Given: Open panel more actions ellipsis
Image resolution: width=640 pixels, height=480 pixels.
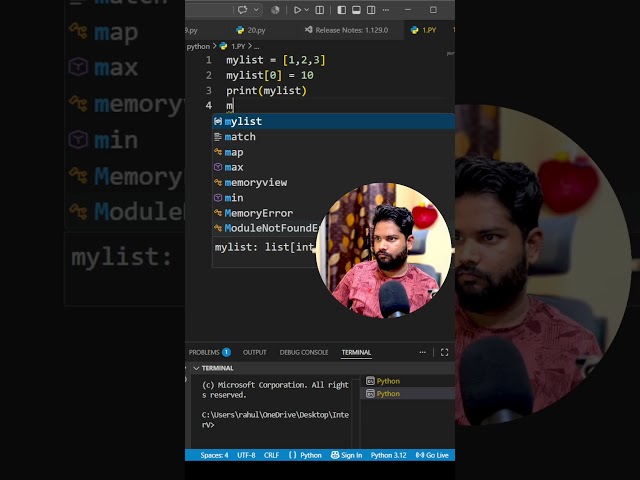Looking at the screenshot, I should [422, 352].
